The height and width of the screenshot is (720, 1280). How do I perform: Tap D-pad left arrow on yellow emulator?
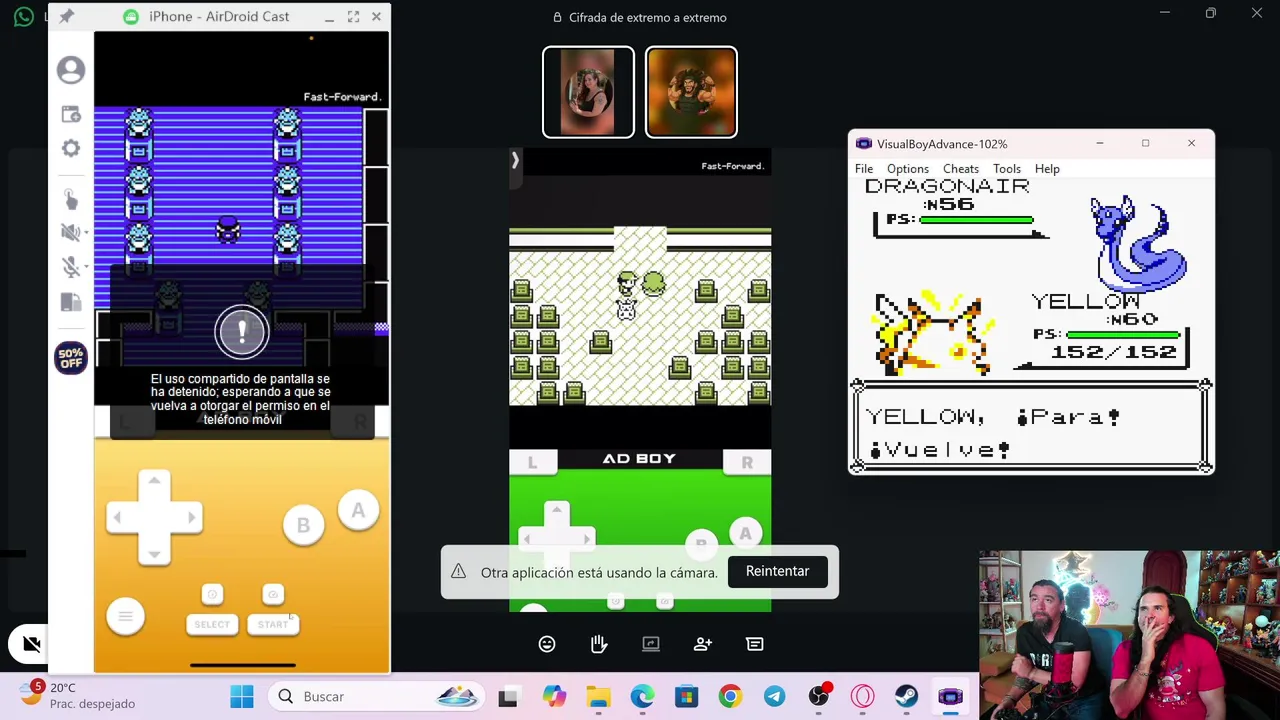click(119, 518)
